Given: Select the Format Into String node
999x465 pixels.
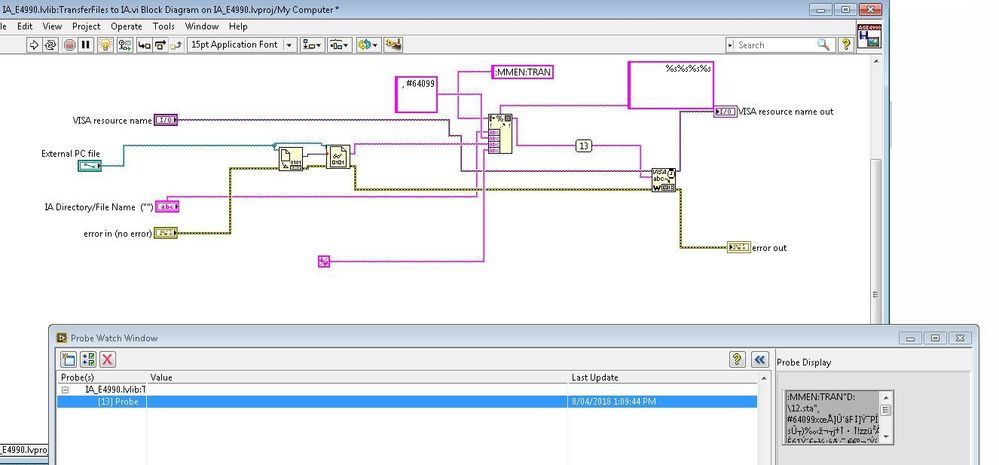Looking at the screenshot, I should 500,134.
